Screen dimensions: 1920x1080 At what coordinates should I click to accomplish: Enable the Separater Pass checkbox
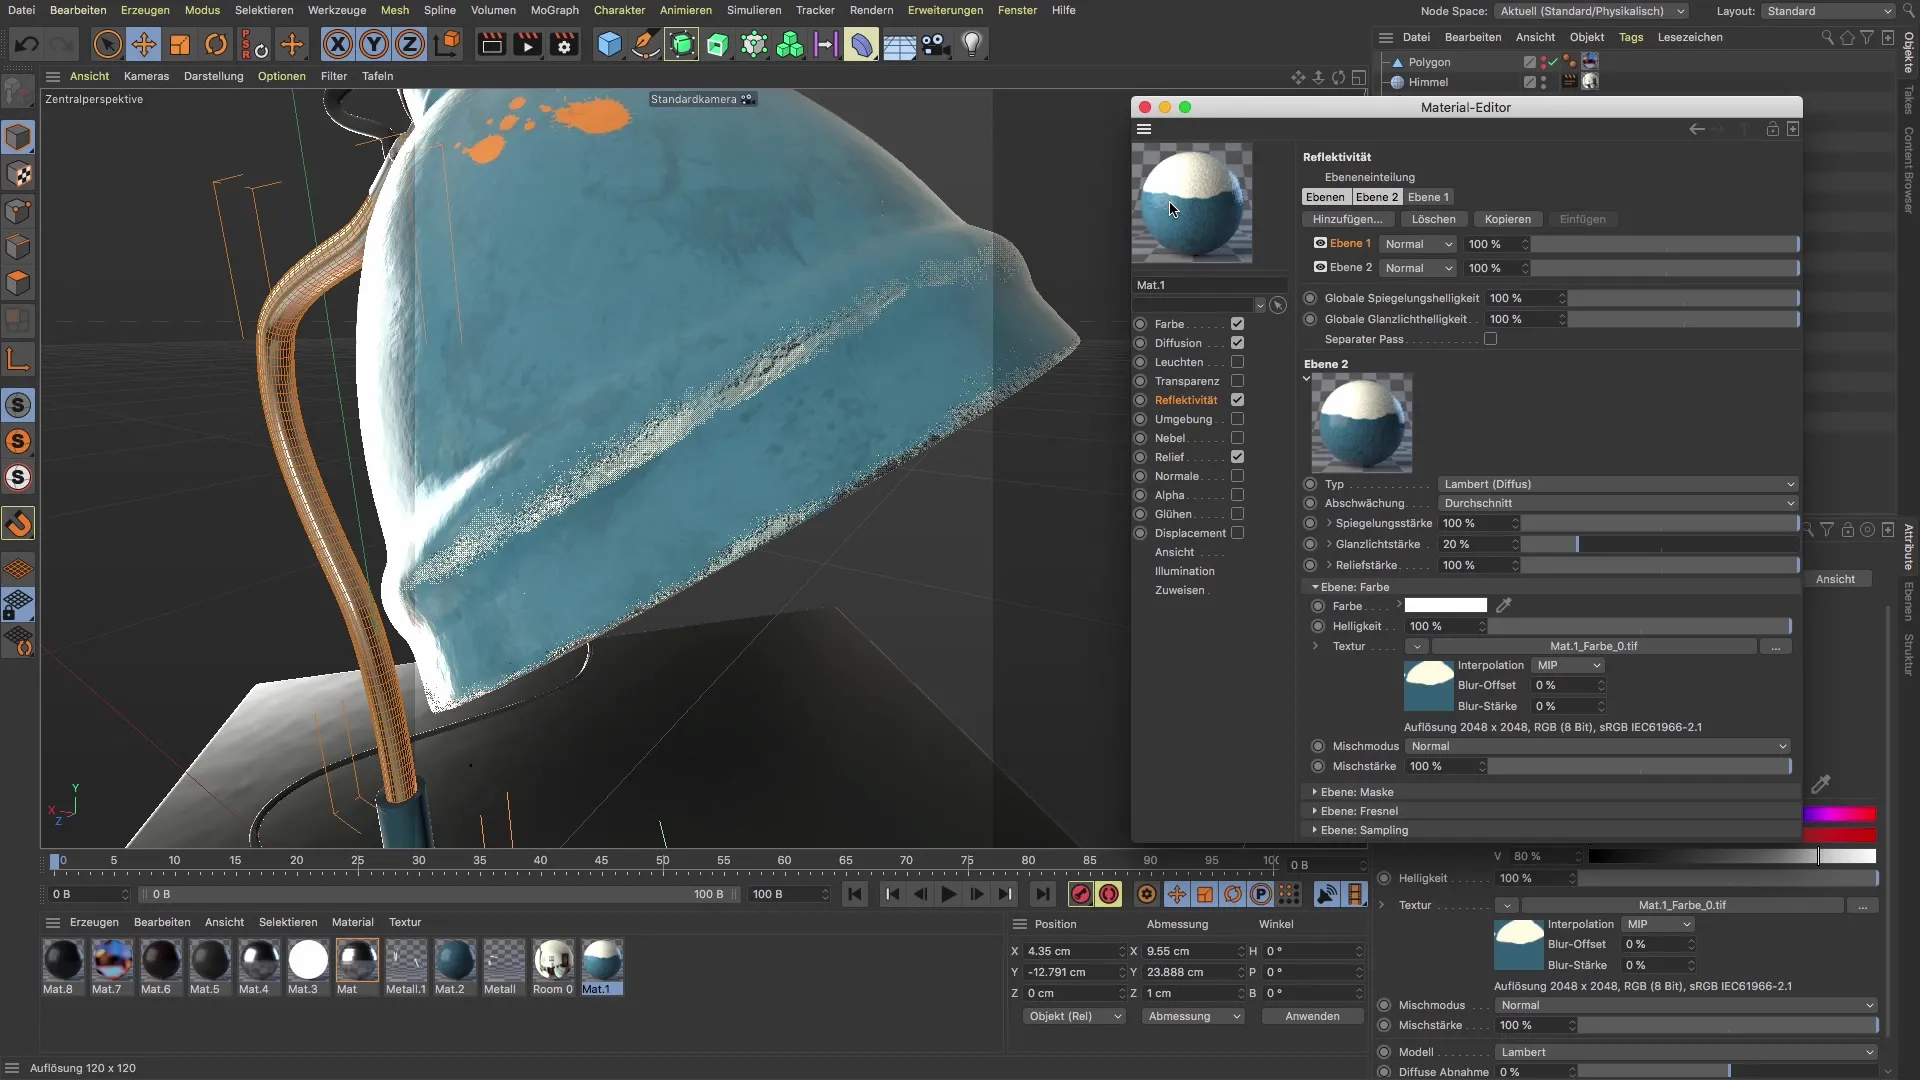click(x=1490, y=339)
